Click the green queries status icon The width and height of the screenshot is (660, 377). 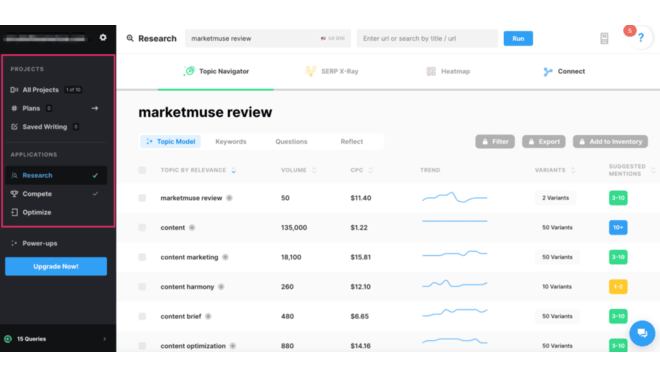(x=8, y=339)
